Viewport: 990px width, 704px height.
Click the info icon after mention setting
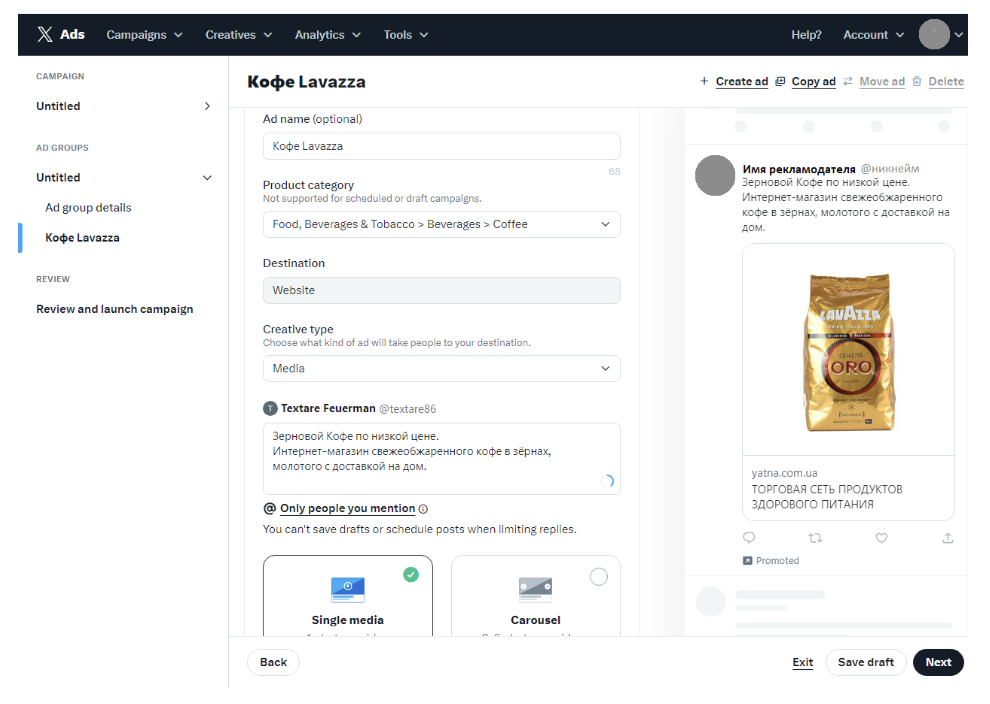coord(423,509)
